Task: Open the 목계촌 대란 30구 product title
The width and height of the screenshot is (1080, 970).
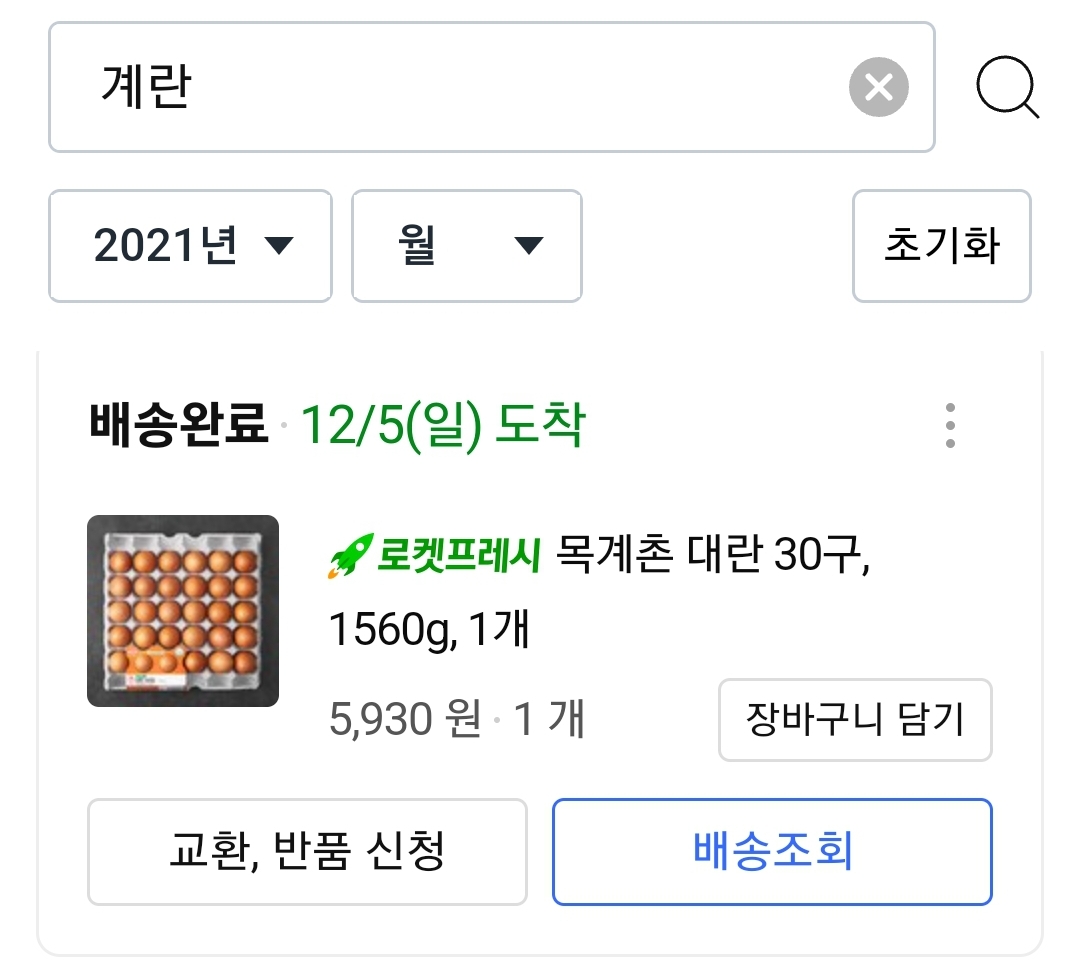Action: [x=712, y=553]
